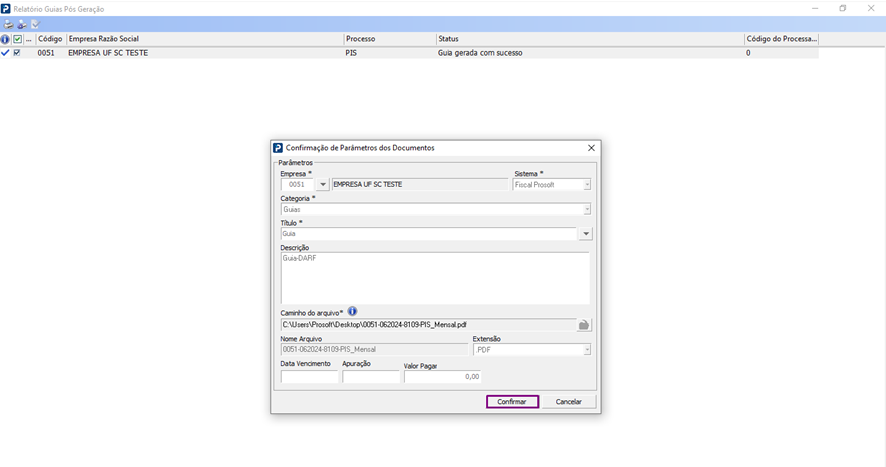Click the Caminho do arquivo path field
Viewport: 886px width, 467px height.
(428, 325)
